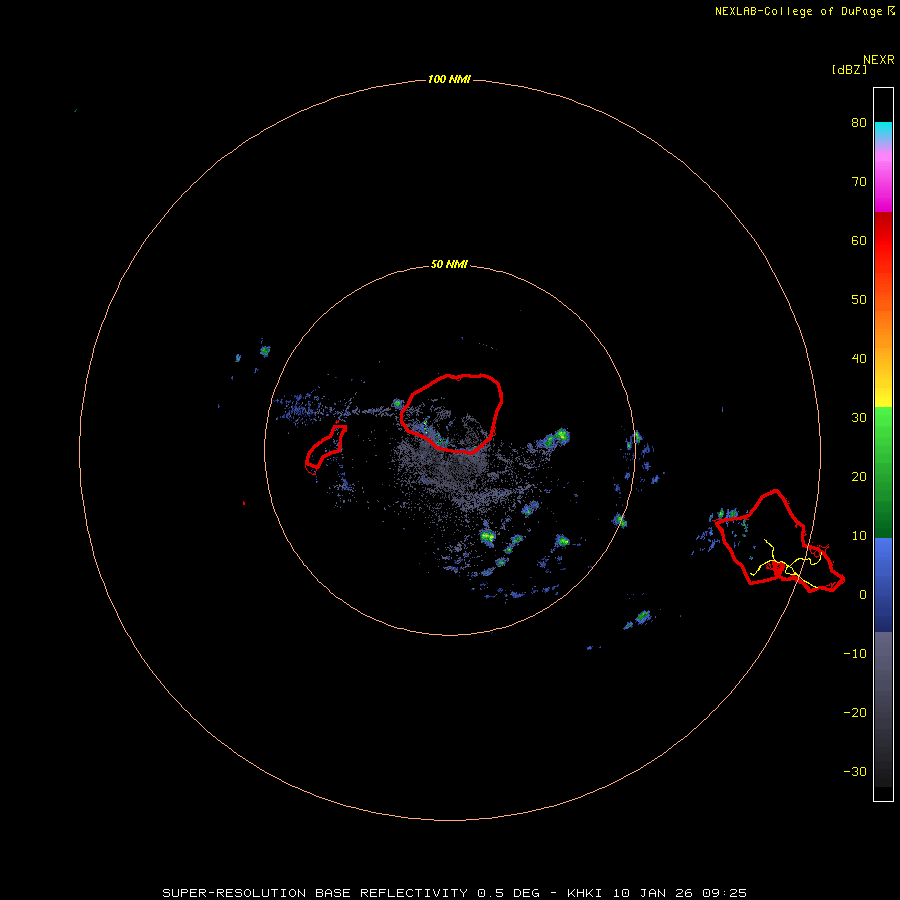
Task: Click the 50 NMI range ring label
Action: coord(449,265)
